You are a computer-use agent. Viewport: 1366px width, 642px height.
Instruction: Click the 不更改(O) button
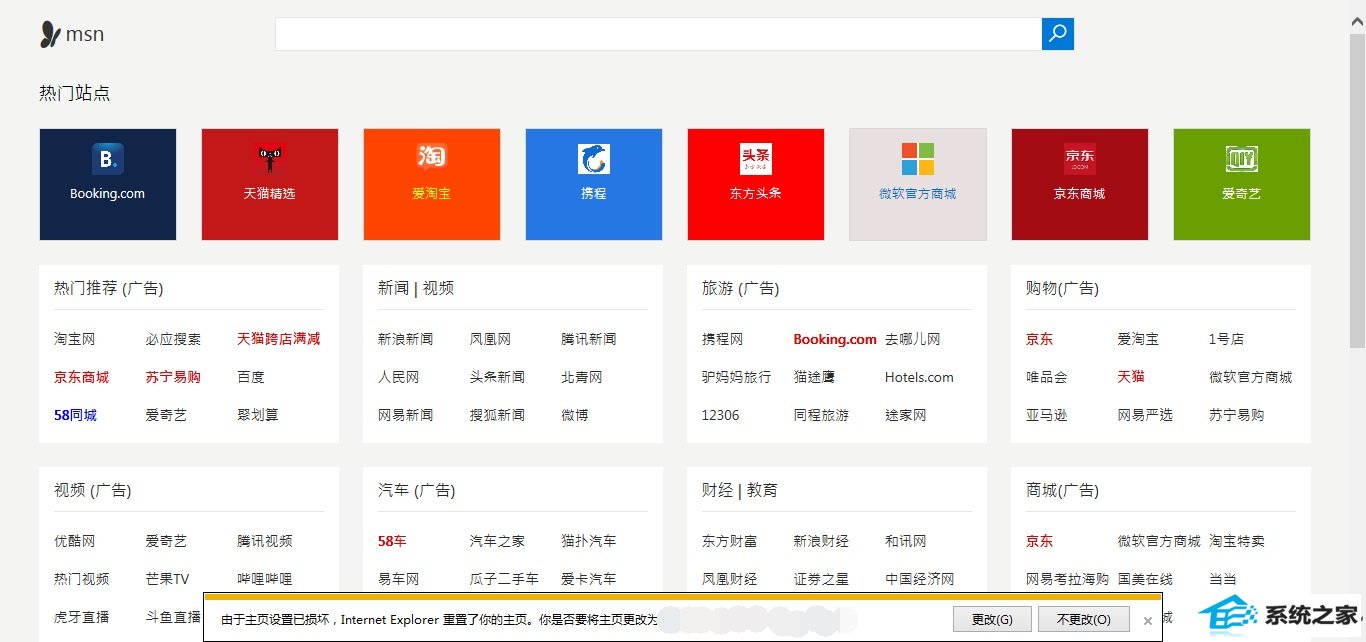tap(1083, 619)
